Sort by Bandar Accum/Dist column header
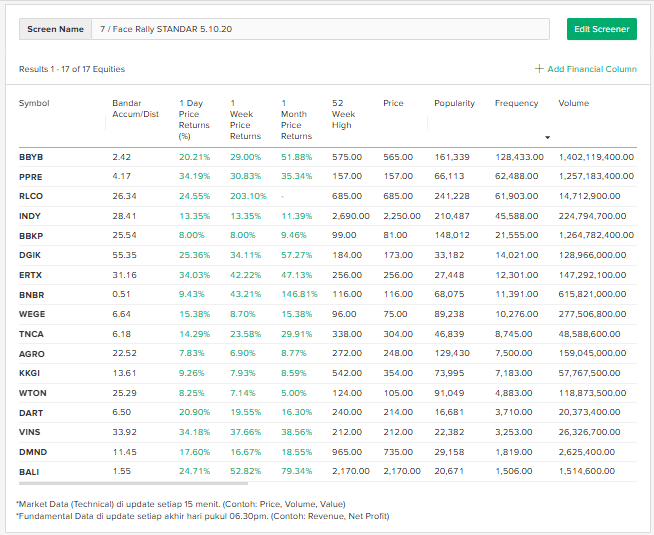 point(135,109)
